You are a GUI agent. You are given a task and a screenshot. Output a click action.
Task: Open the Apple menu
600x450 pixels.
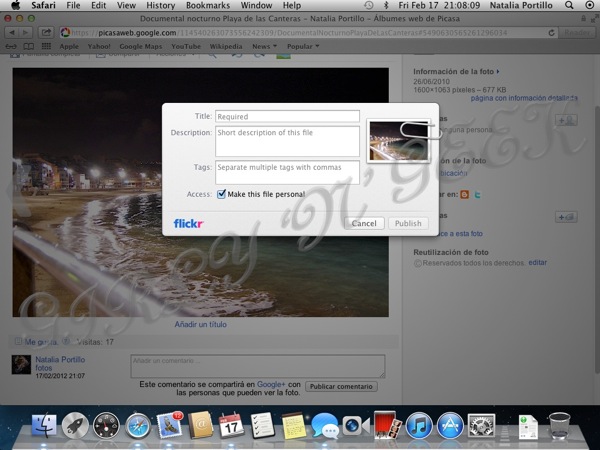16,5
